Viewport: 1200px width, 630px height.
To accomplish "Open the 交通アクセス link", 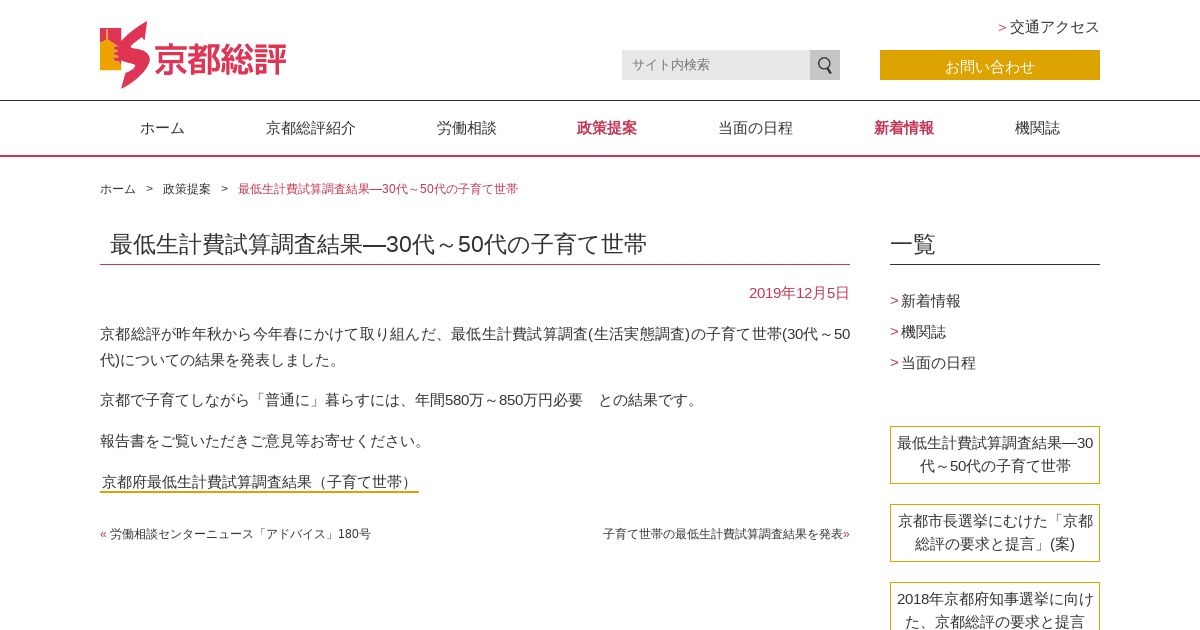I will (1054, 27).
